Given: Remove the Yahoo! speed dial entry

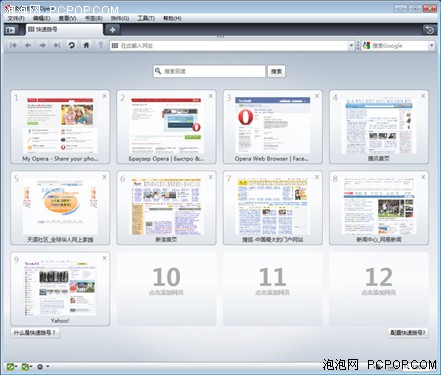Looking at the screenshot, I should point(104,258).
